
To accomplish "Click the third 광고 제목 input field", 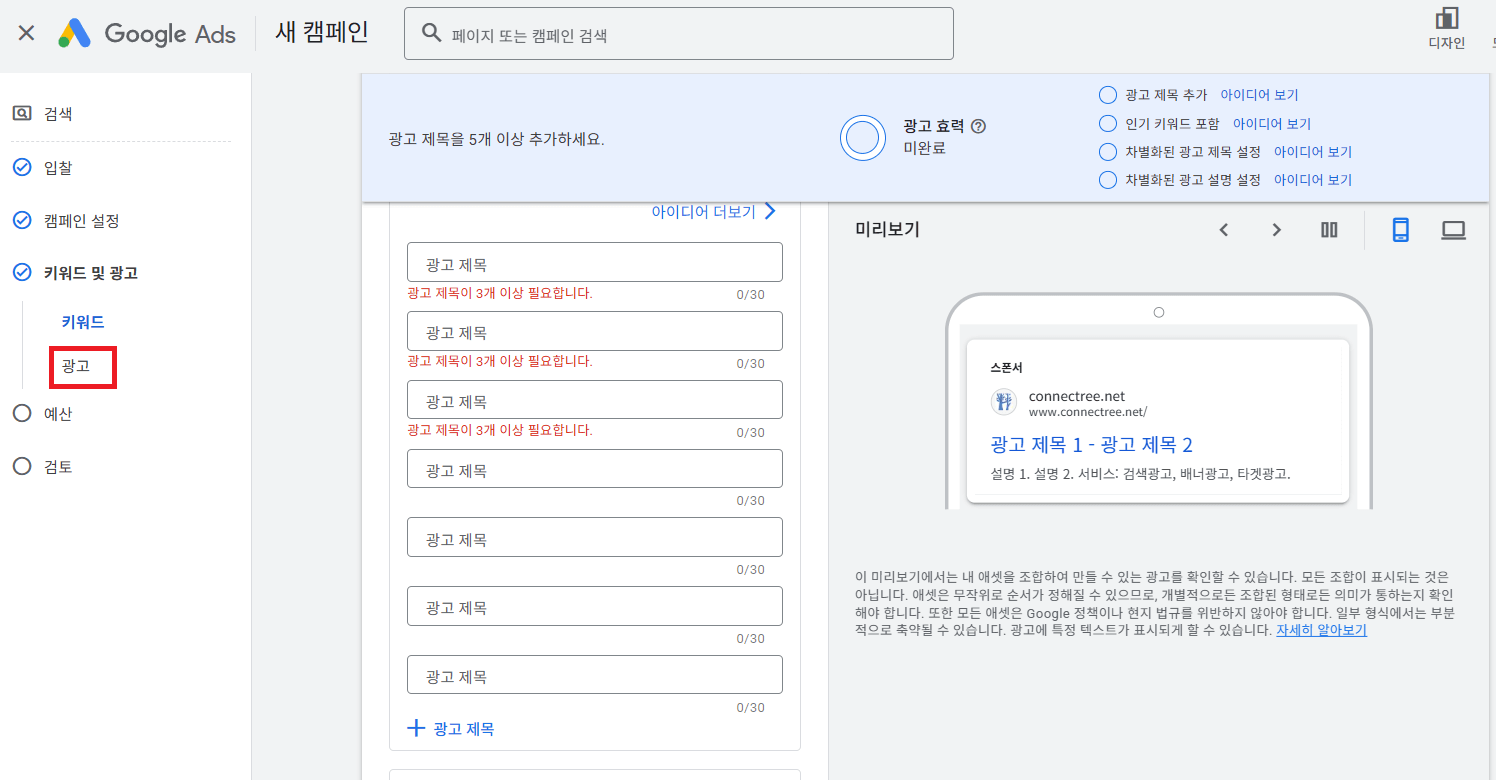I will [595, 399].
